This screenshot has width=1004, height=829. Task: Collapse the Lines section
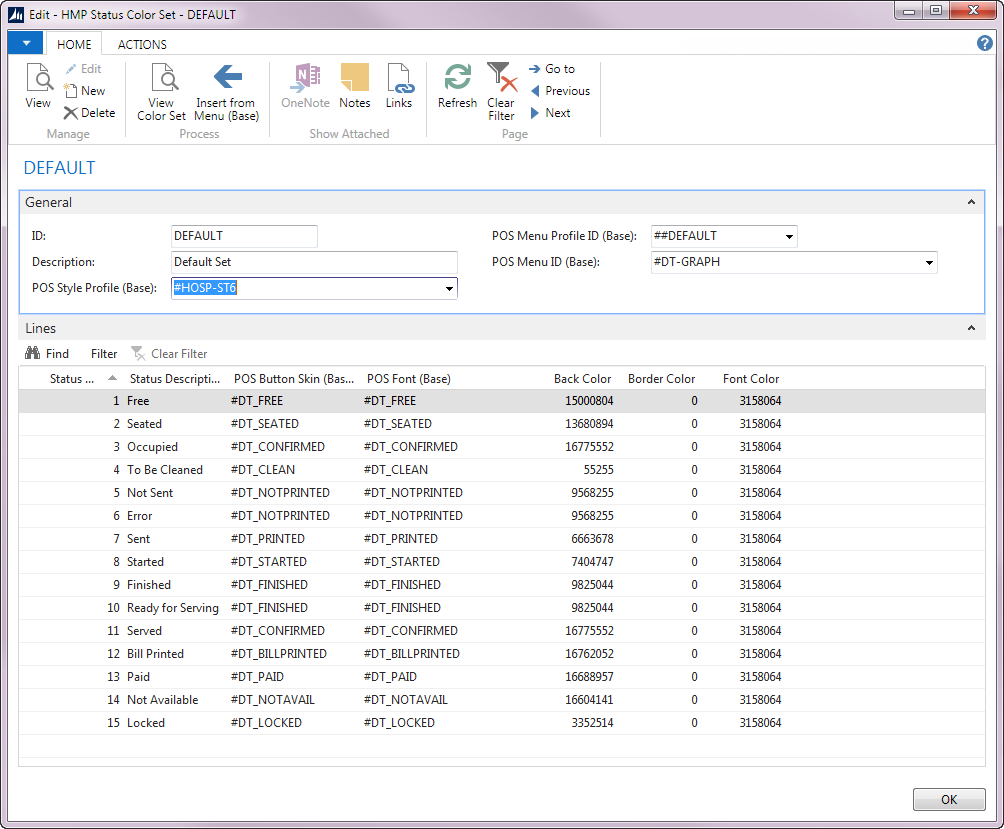click(x=970, y=328)
